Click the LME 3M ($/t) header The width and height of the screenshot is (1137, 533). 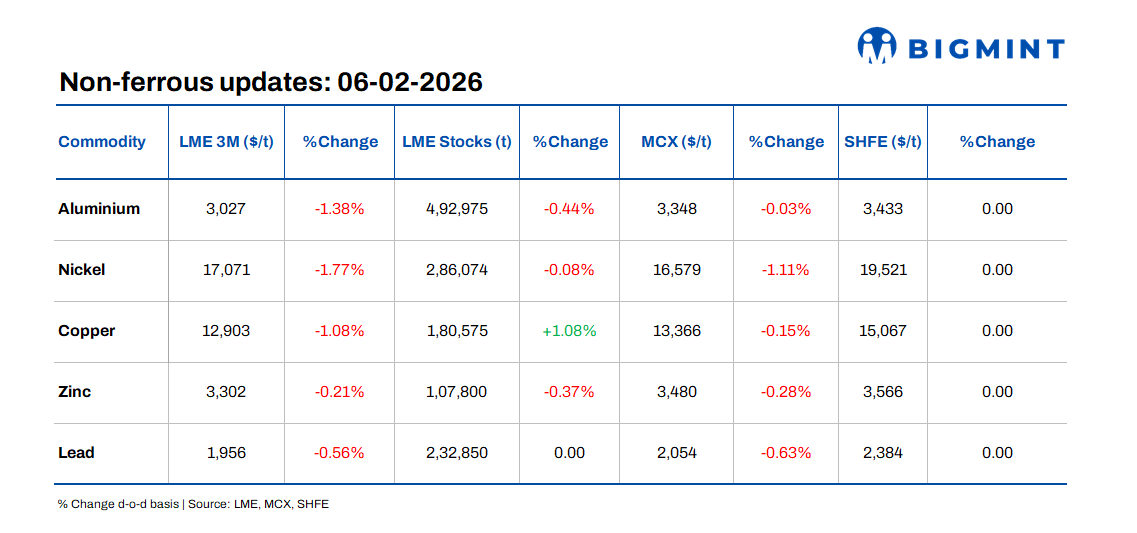pos(226,142)
